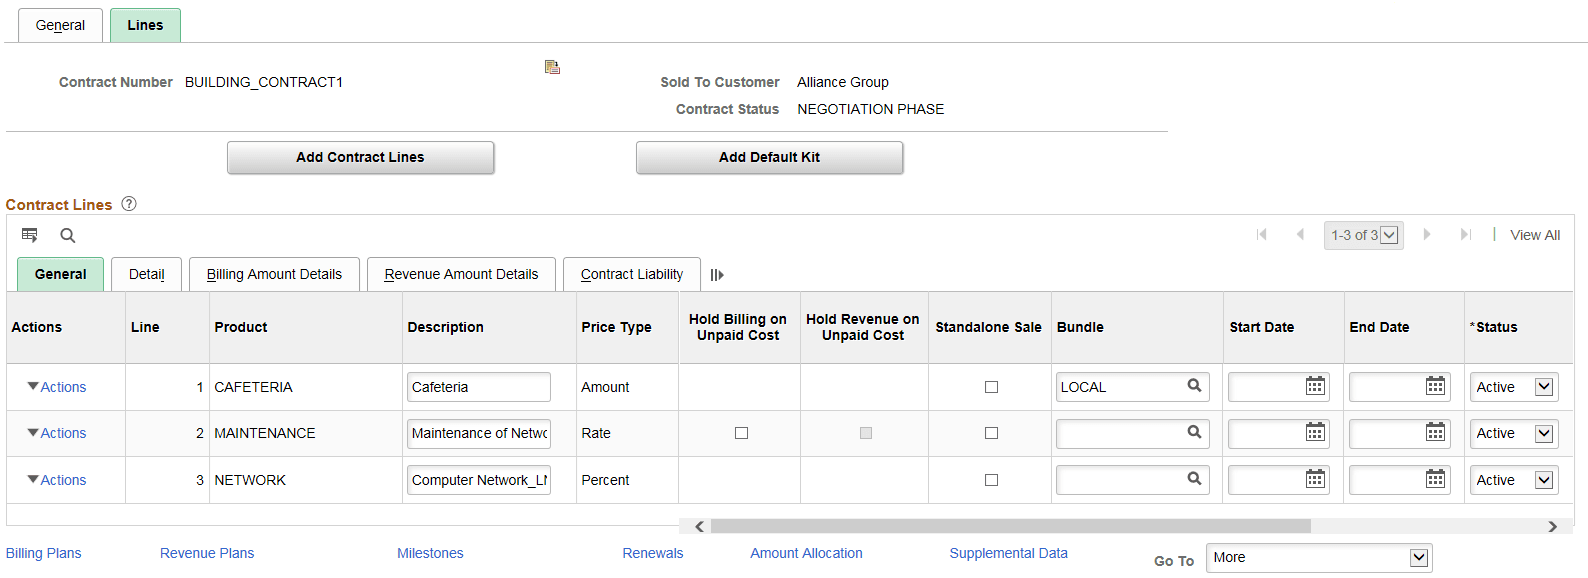Image resolution: width=1588 pixels, height=578 pixels.
Task: Click the last page navigation arrow
Action: 1465,234
